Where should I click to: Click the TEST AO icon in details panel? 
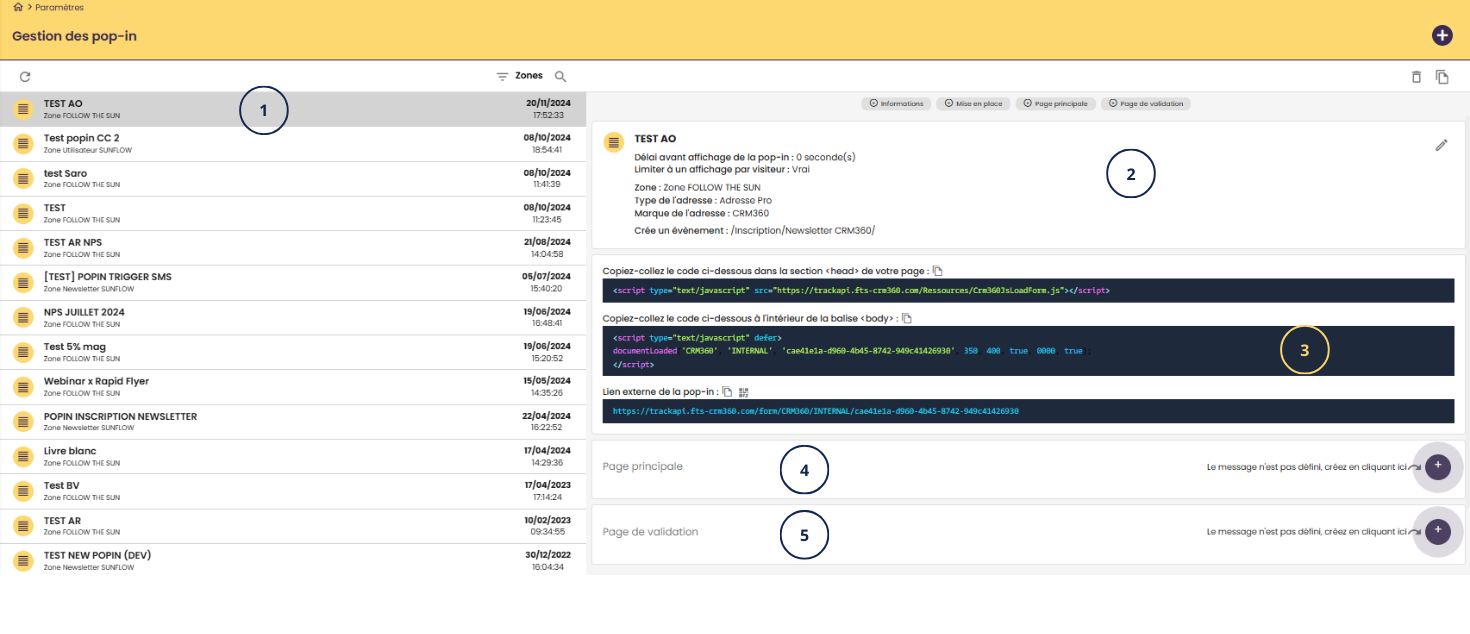click(x=614, y=143)
